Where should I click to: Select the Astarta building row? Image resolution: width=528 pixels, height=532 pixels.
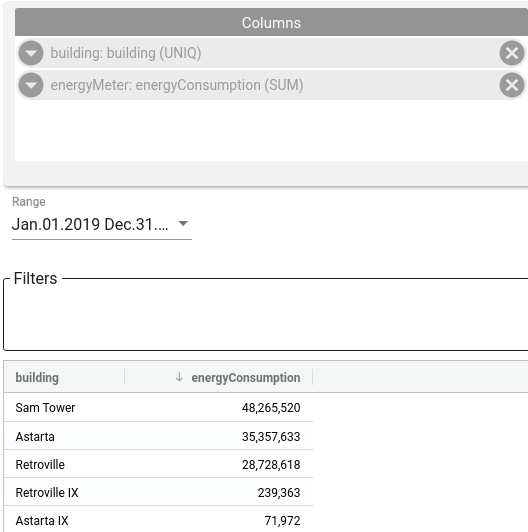click(x=158, y=436)
